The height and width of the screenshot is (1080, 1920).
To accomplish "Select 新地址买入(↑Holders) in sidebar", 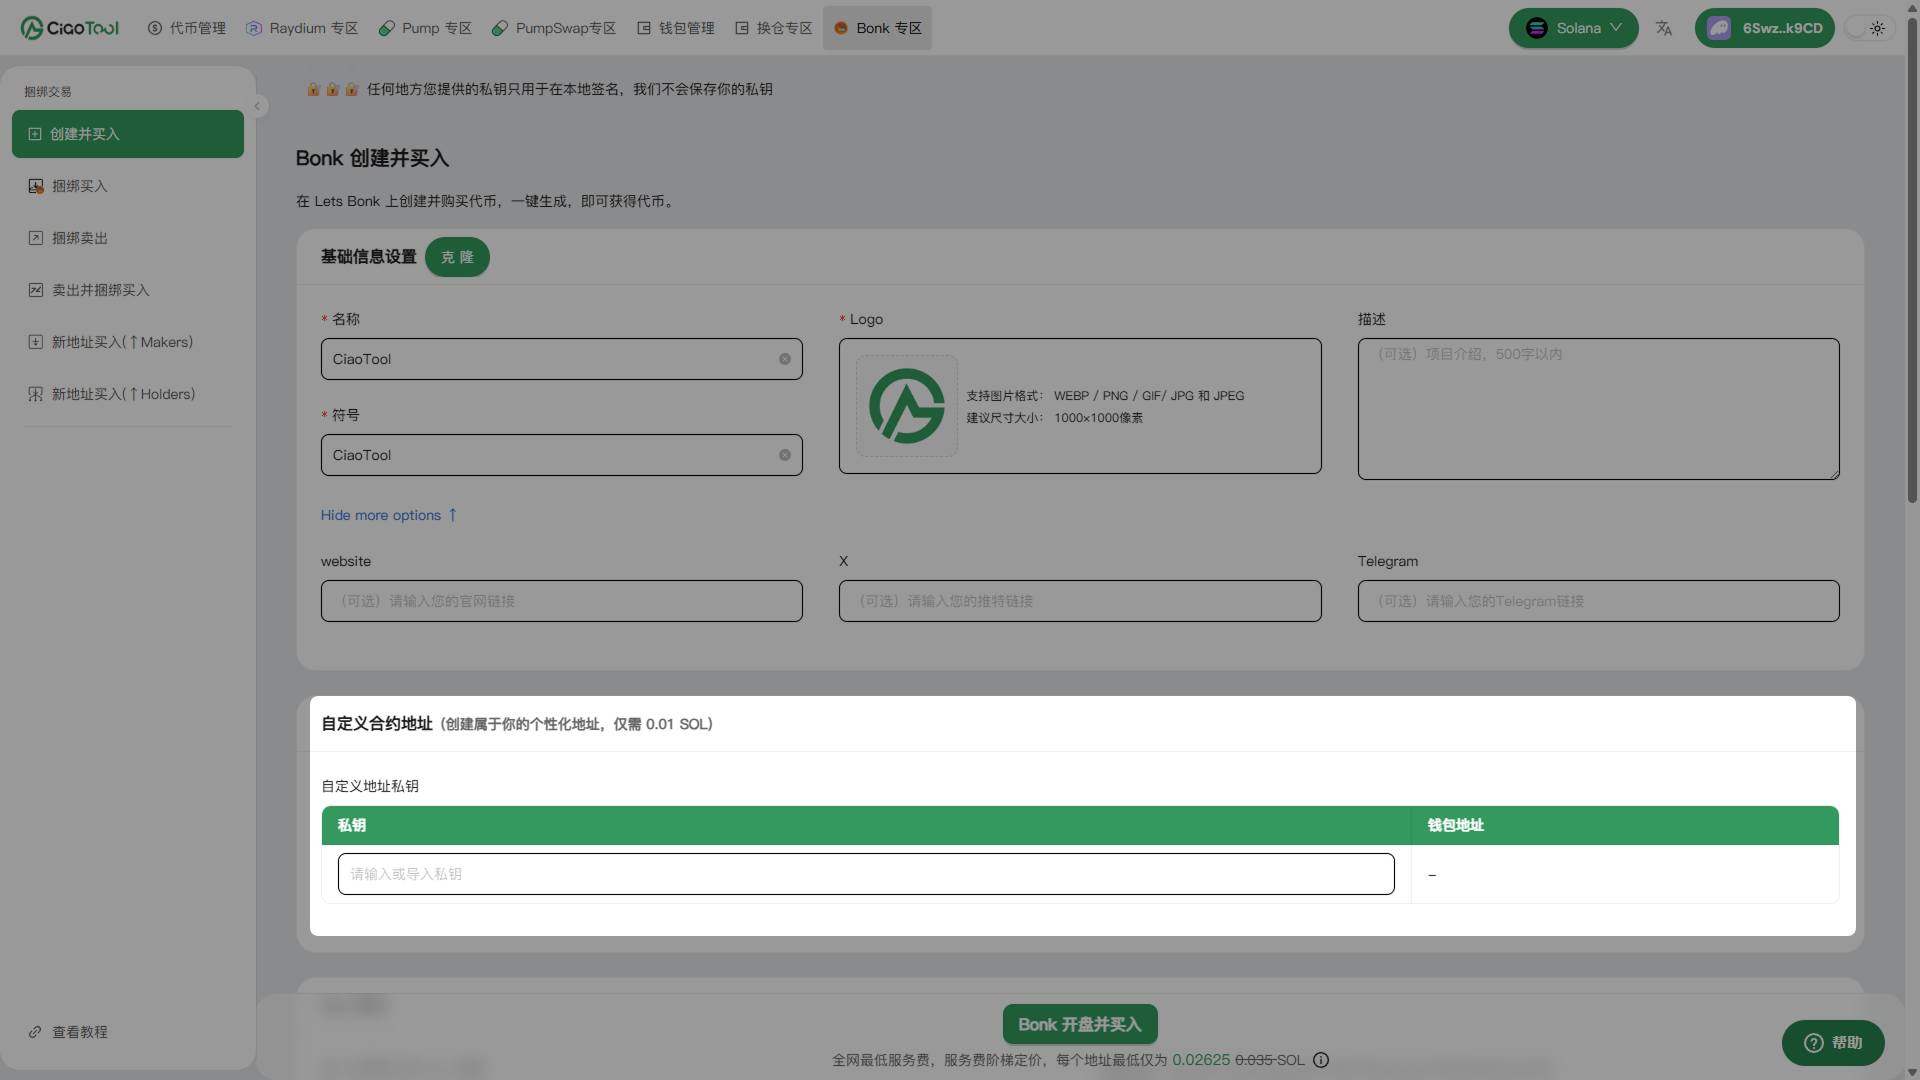I will click(x=128, y=394).
